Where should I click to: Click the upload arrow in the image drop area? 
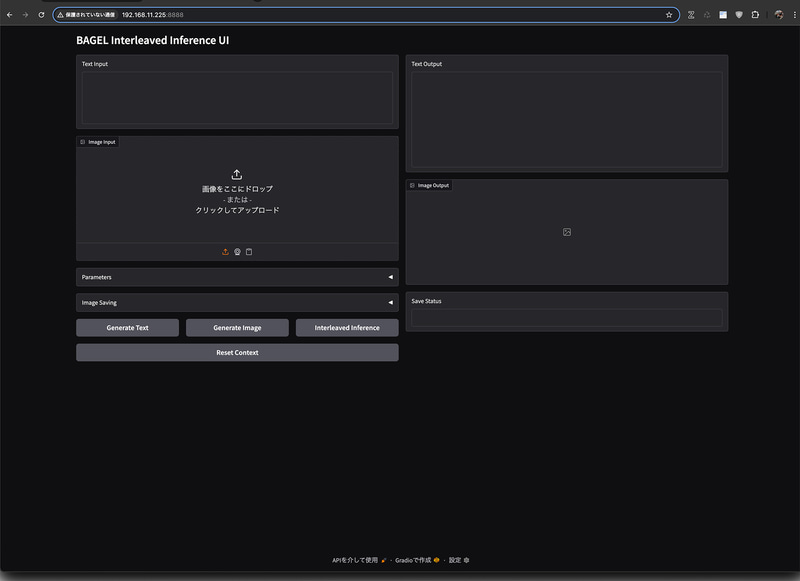(x=237, y=174)
